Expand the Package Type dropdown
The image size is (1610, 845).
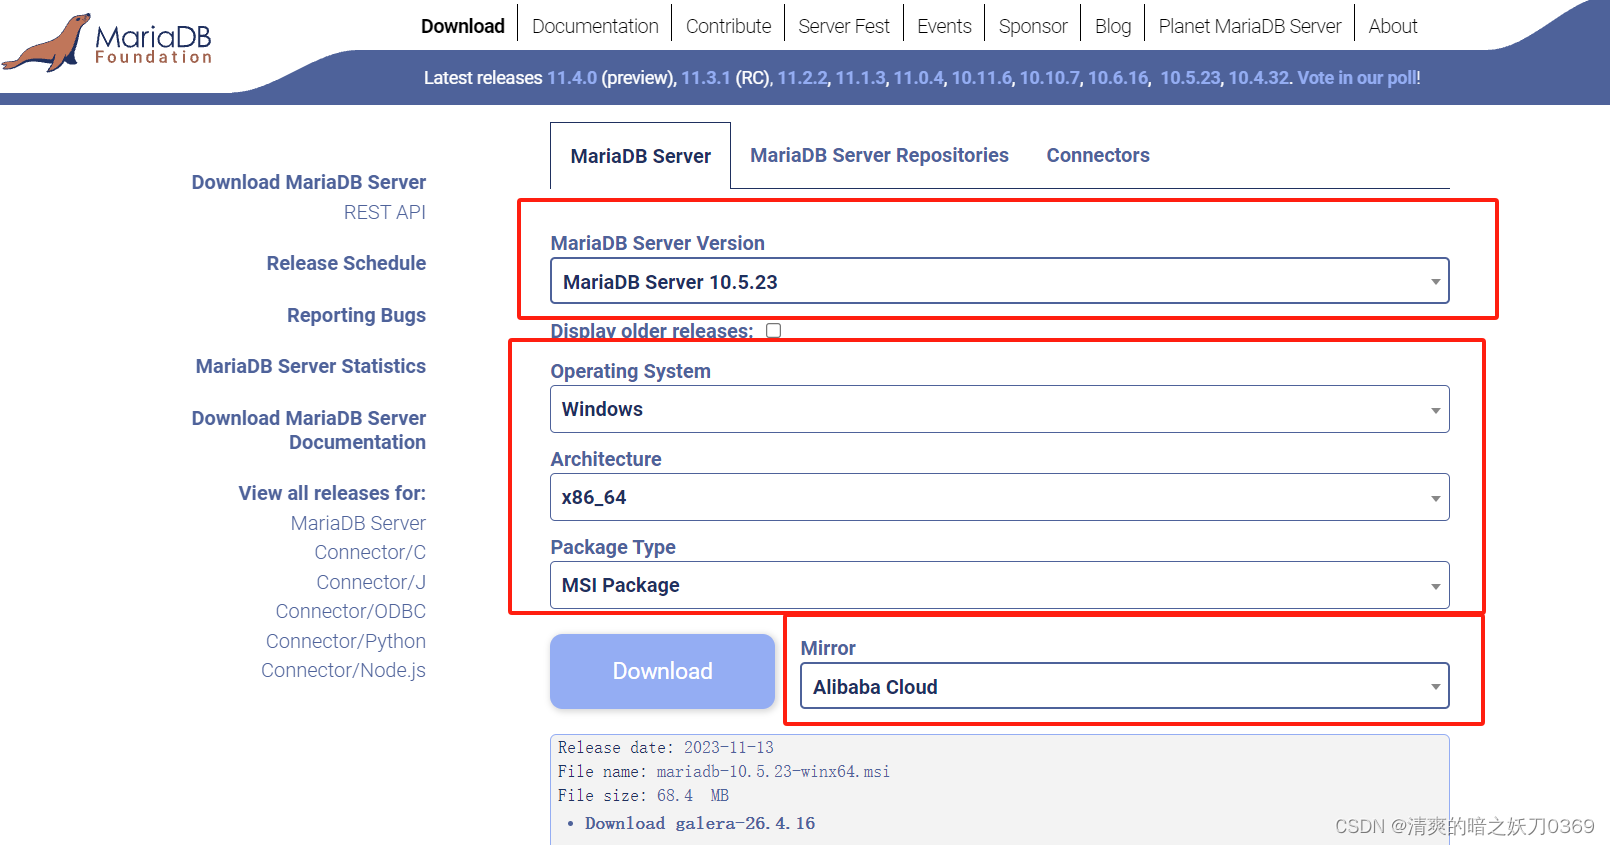pyautogui.click(x=999, y=585)
